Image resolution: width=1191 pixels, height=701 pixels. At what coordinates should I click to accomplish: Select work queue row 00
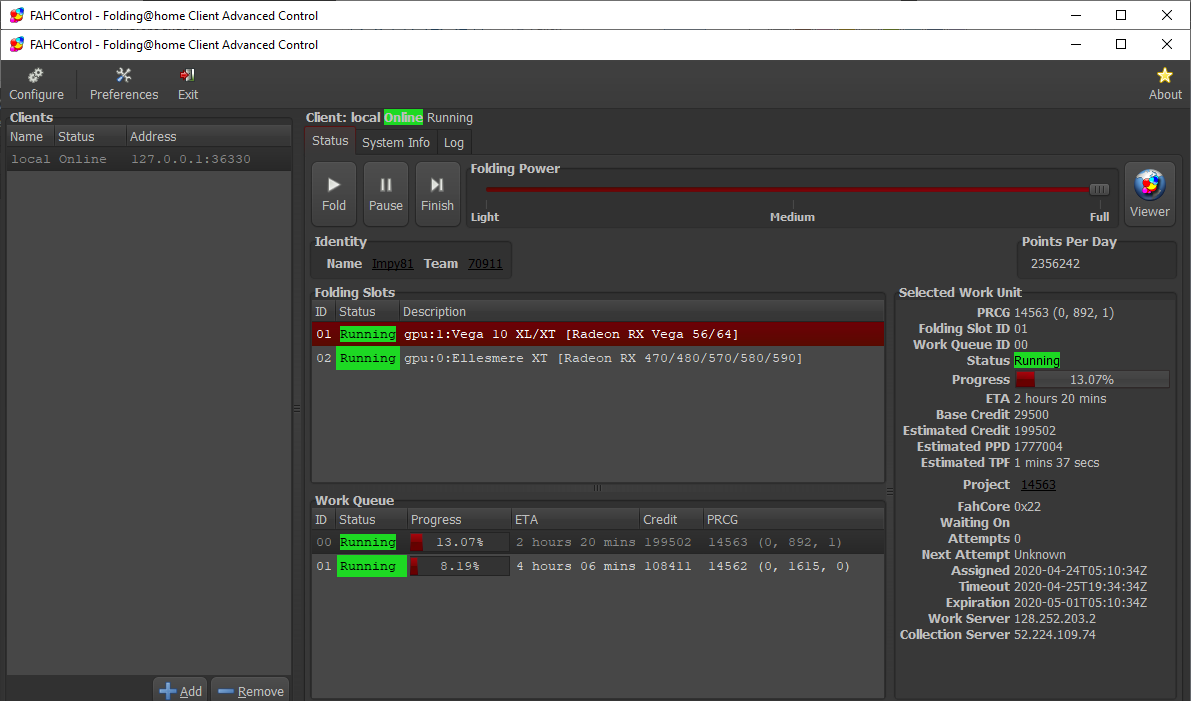pyautogui.click(x=598, y=542)
